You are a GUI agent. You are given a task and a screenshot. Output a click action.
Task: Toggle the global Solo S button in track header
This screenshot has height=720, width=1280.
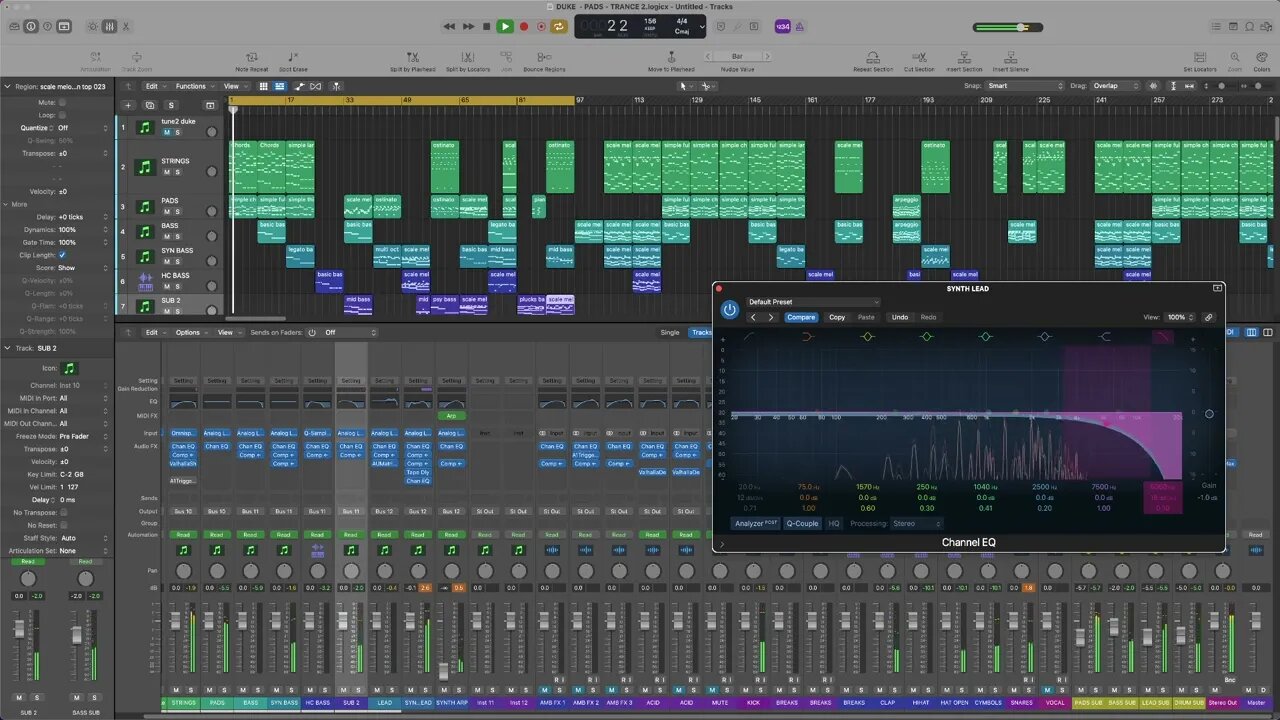pos(171,105)
